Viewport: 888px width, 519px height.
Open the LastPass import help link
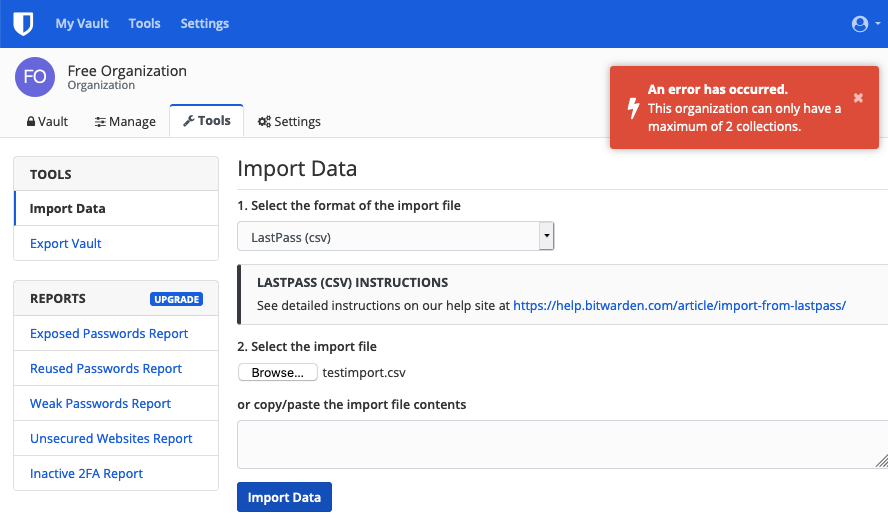click(x=679, y=305)
